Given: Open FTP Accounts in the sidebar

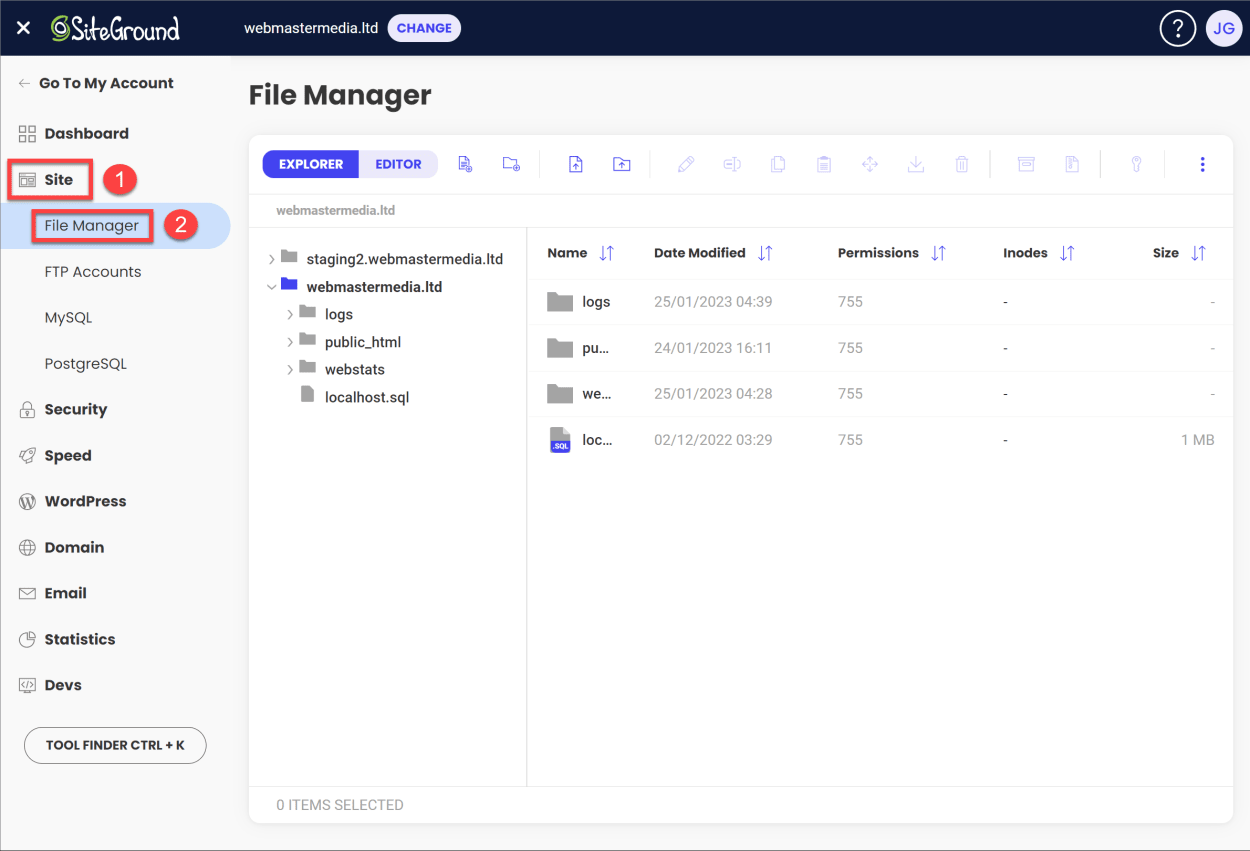Looking at the screenshot, I should 93,272.
